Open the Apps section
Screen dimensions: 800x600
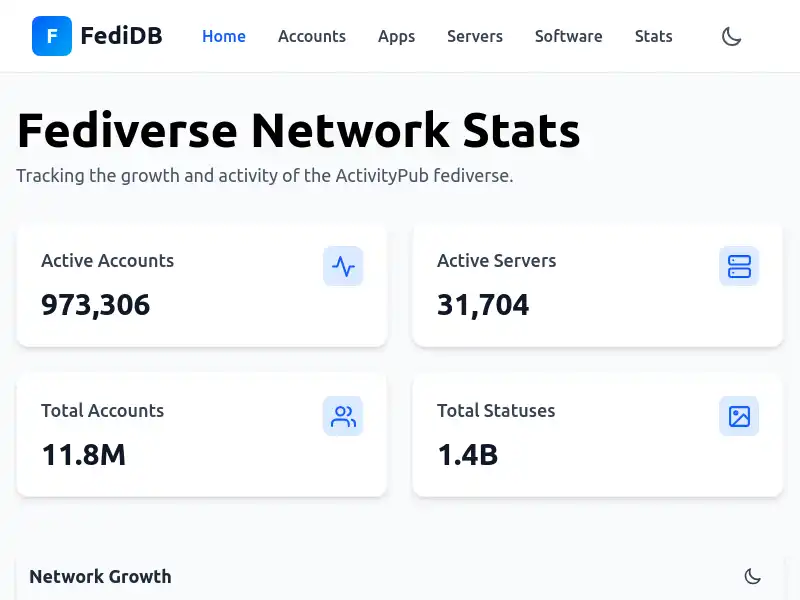pos(396,36)
